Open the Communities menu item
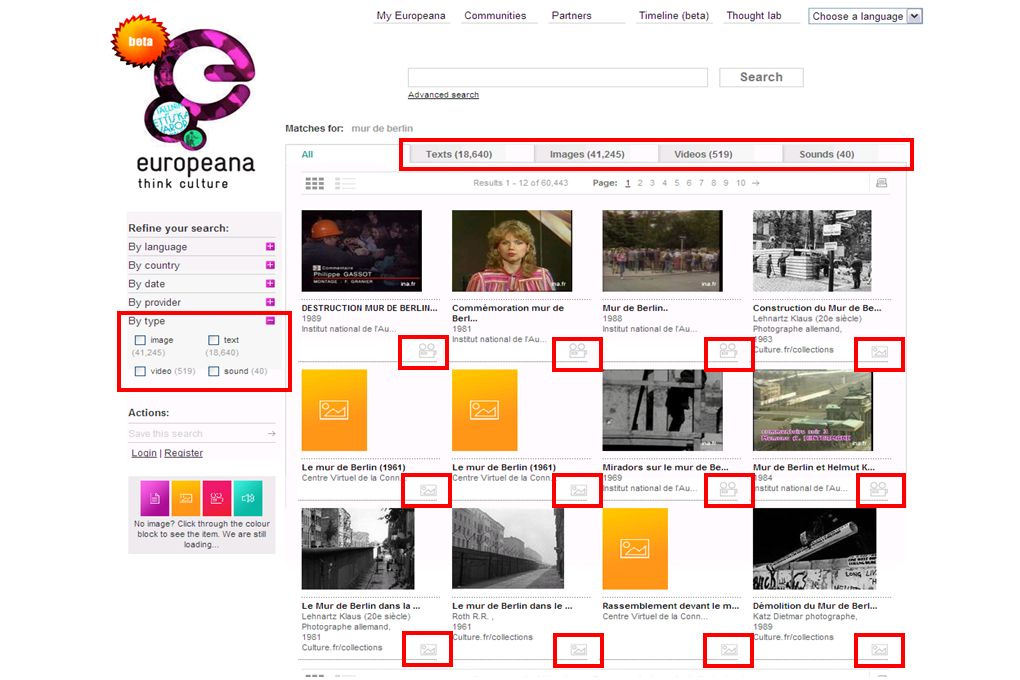The image size is (1020, 680). coord(495,16)
